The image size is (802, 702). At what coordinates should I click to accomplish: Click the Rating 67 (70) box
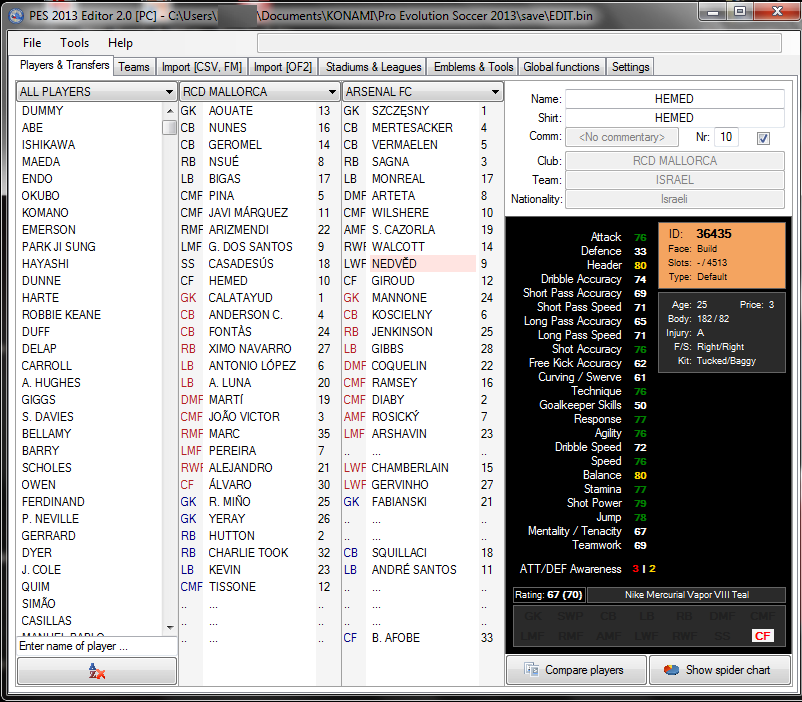click(549, 595)
